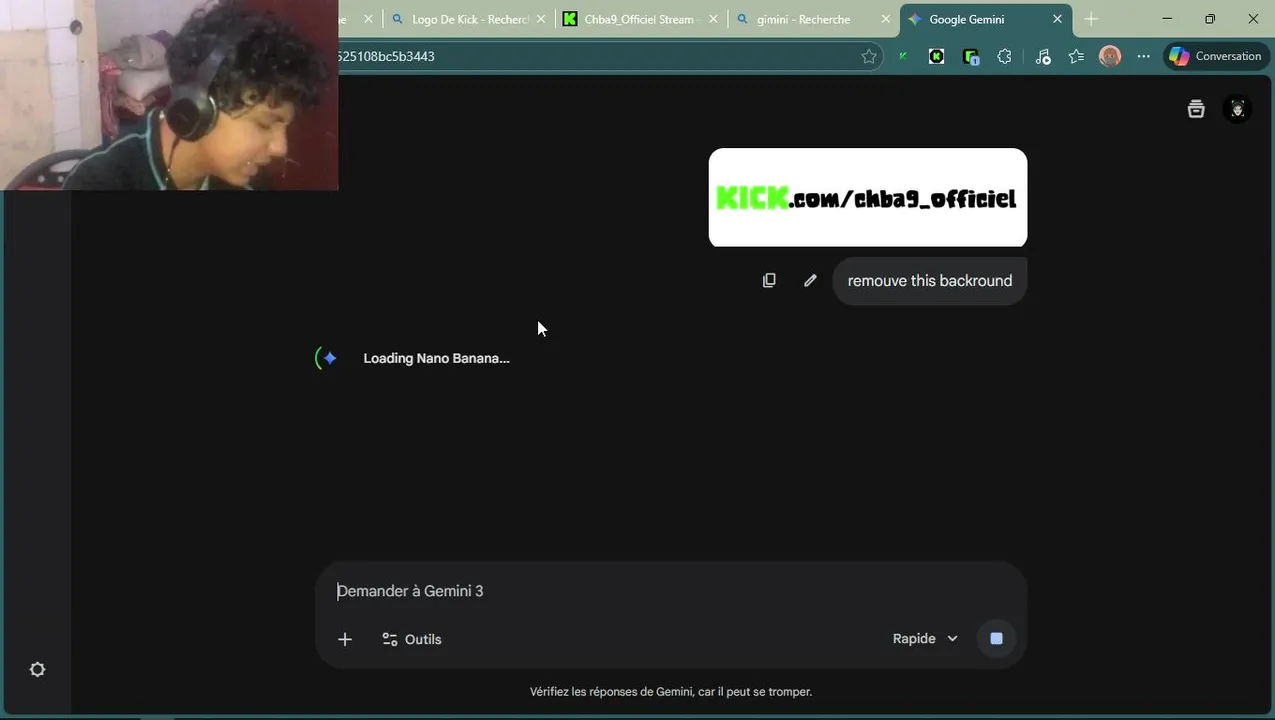Open the browser three-dot settings menu

pos(1144,56)
